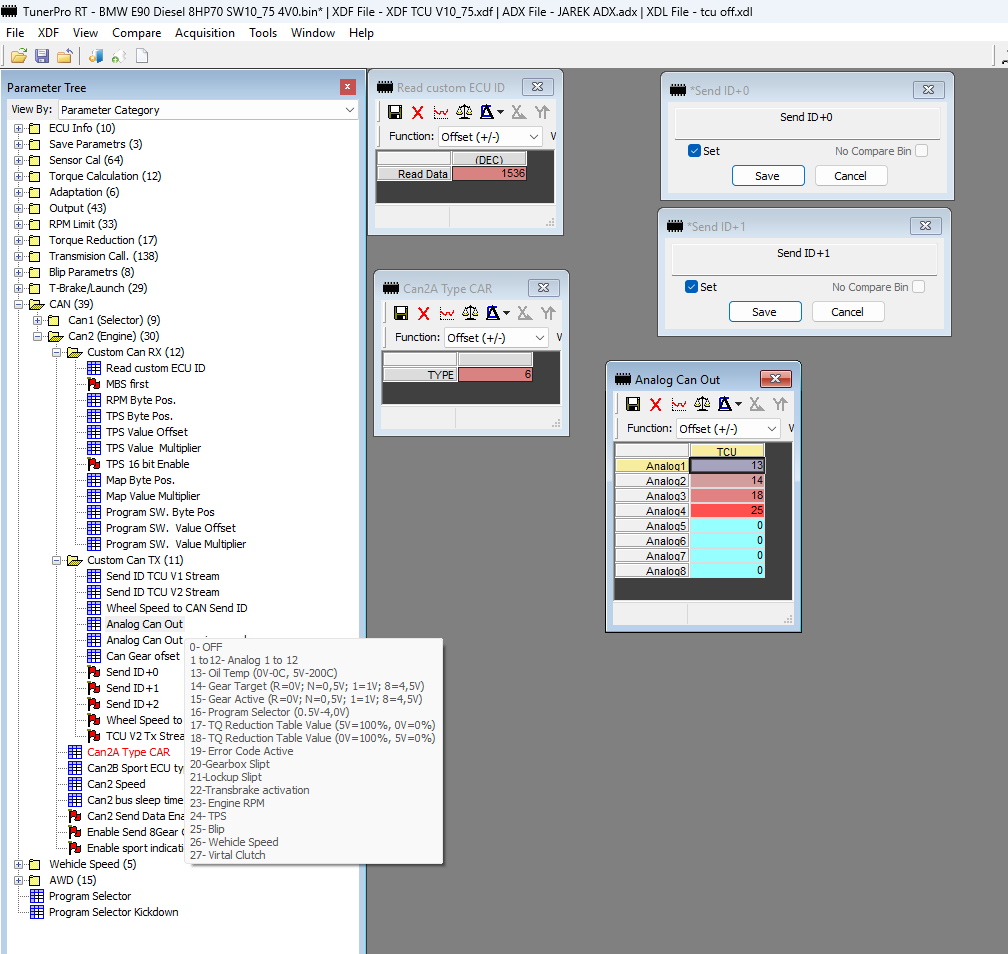The height and width of the screenshot is (954, 1008).
Task: Save the Analog Can Out table
Action: (633, 404)
